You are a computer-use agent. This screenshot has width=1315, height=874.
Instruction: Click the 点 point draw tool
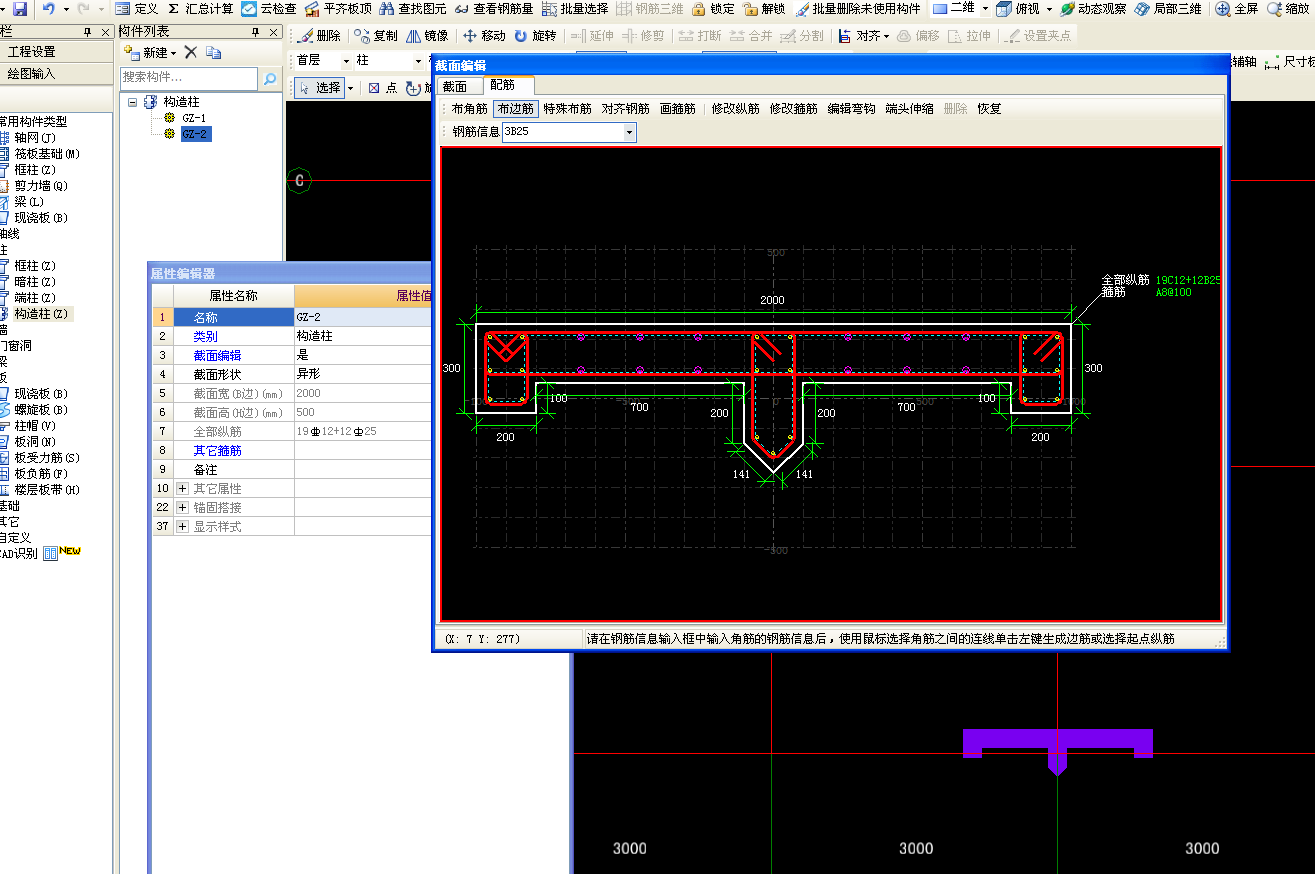coord(382,87)
